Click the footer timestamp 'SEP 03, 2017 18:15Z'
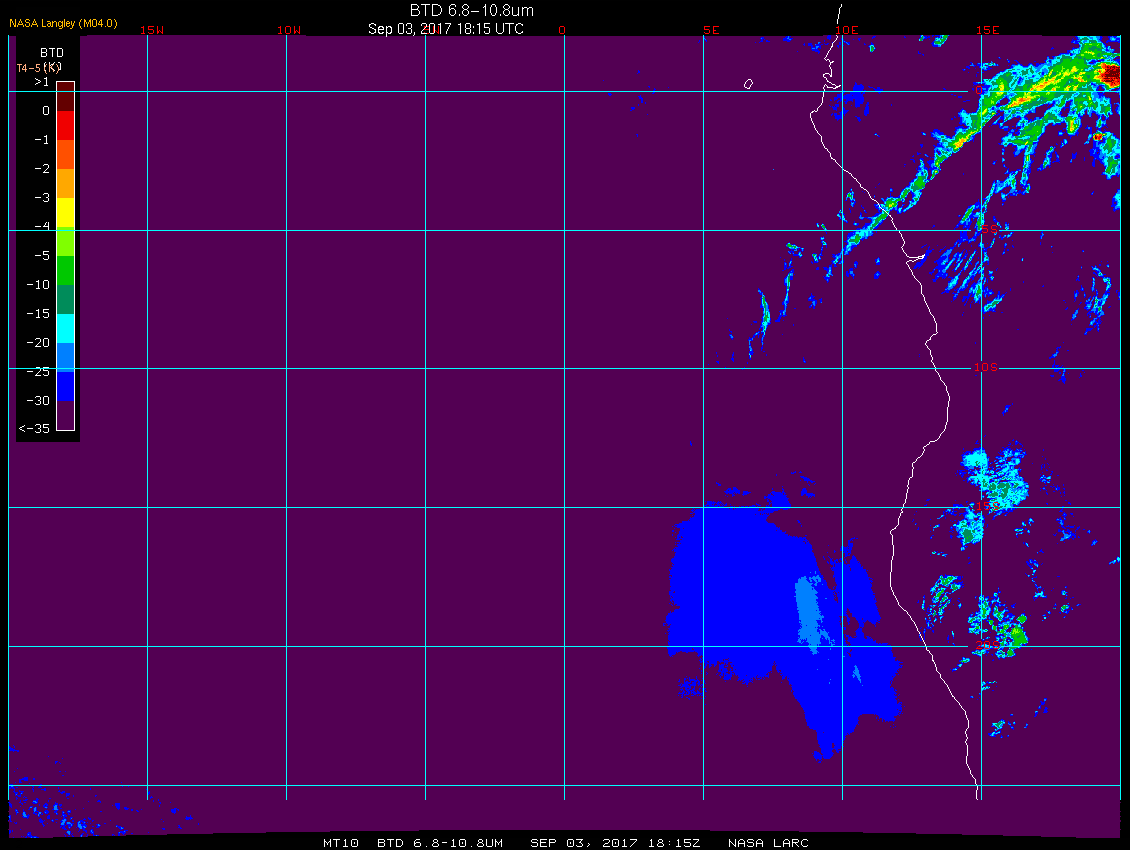The image size is (1130, 850). point(615,843)
